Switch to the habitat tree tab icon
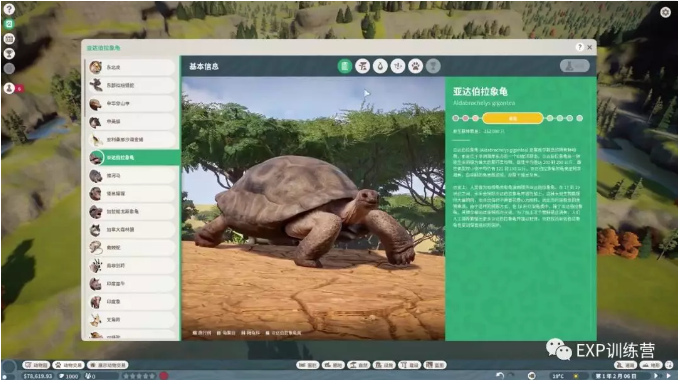The height and width of the screenshot is (380, 678). (x=362, y=66)
